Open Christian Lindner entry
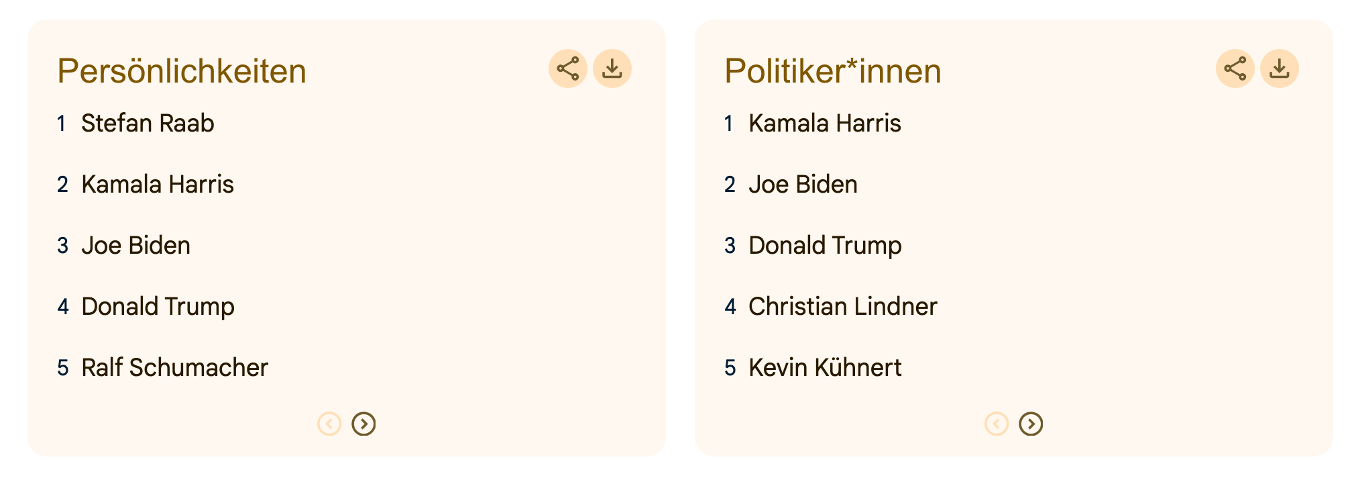 pos(843,306)
